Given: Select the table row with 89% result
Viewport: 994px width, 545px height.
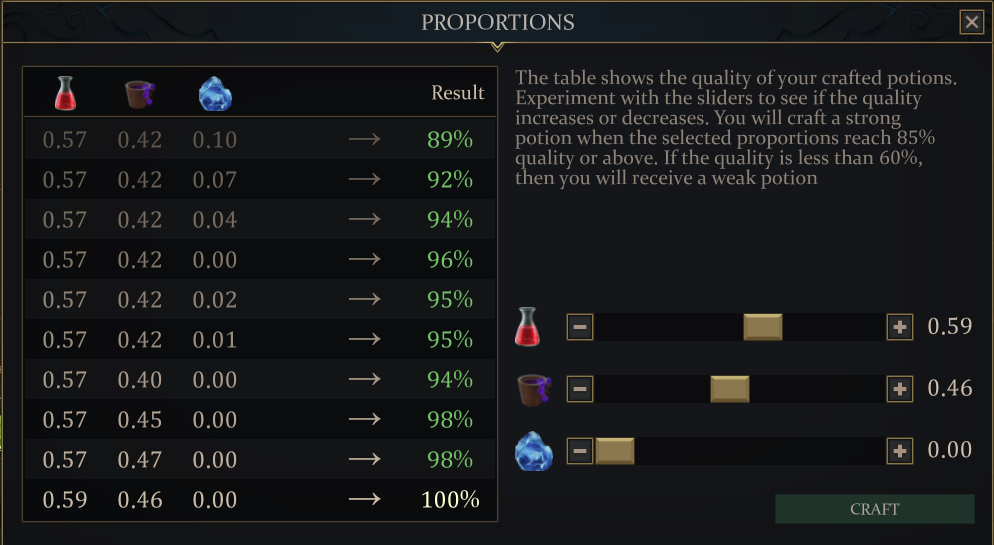Looking at the screenshot, I should coord(260,140).
